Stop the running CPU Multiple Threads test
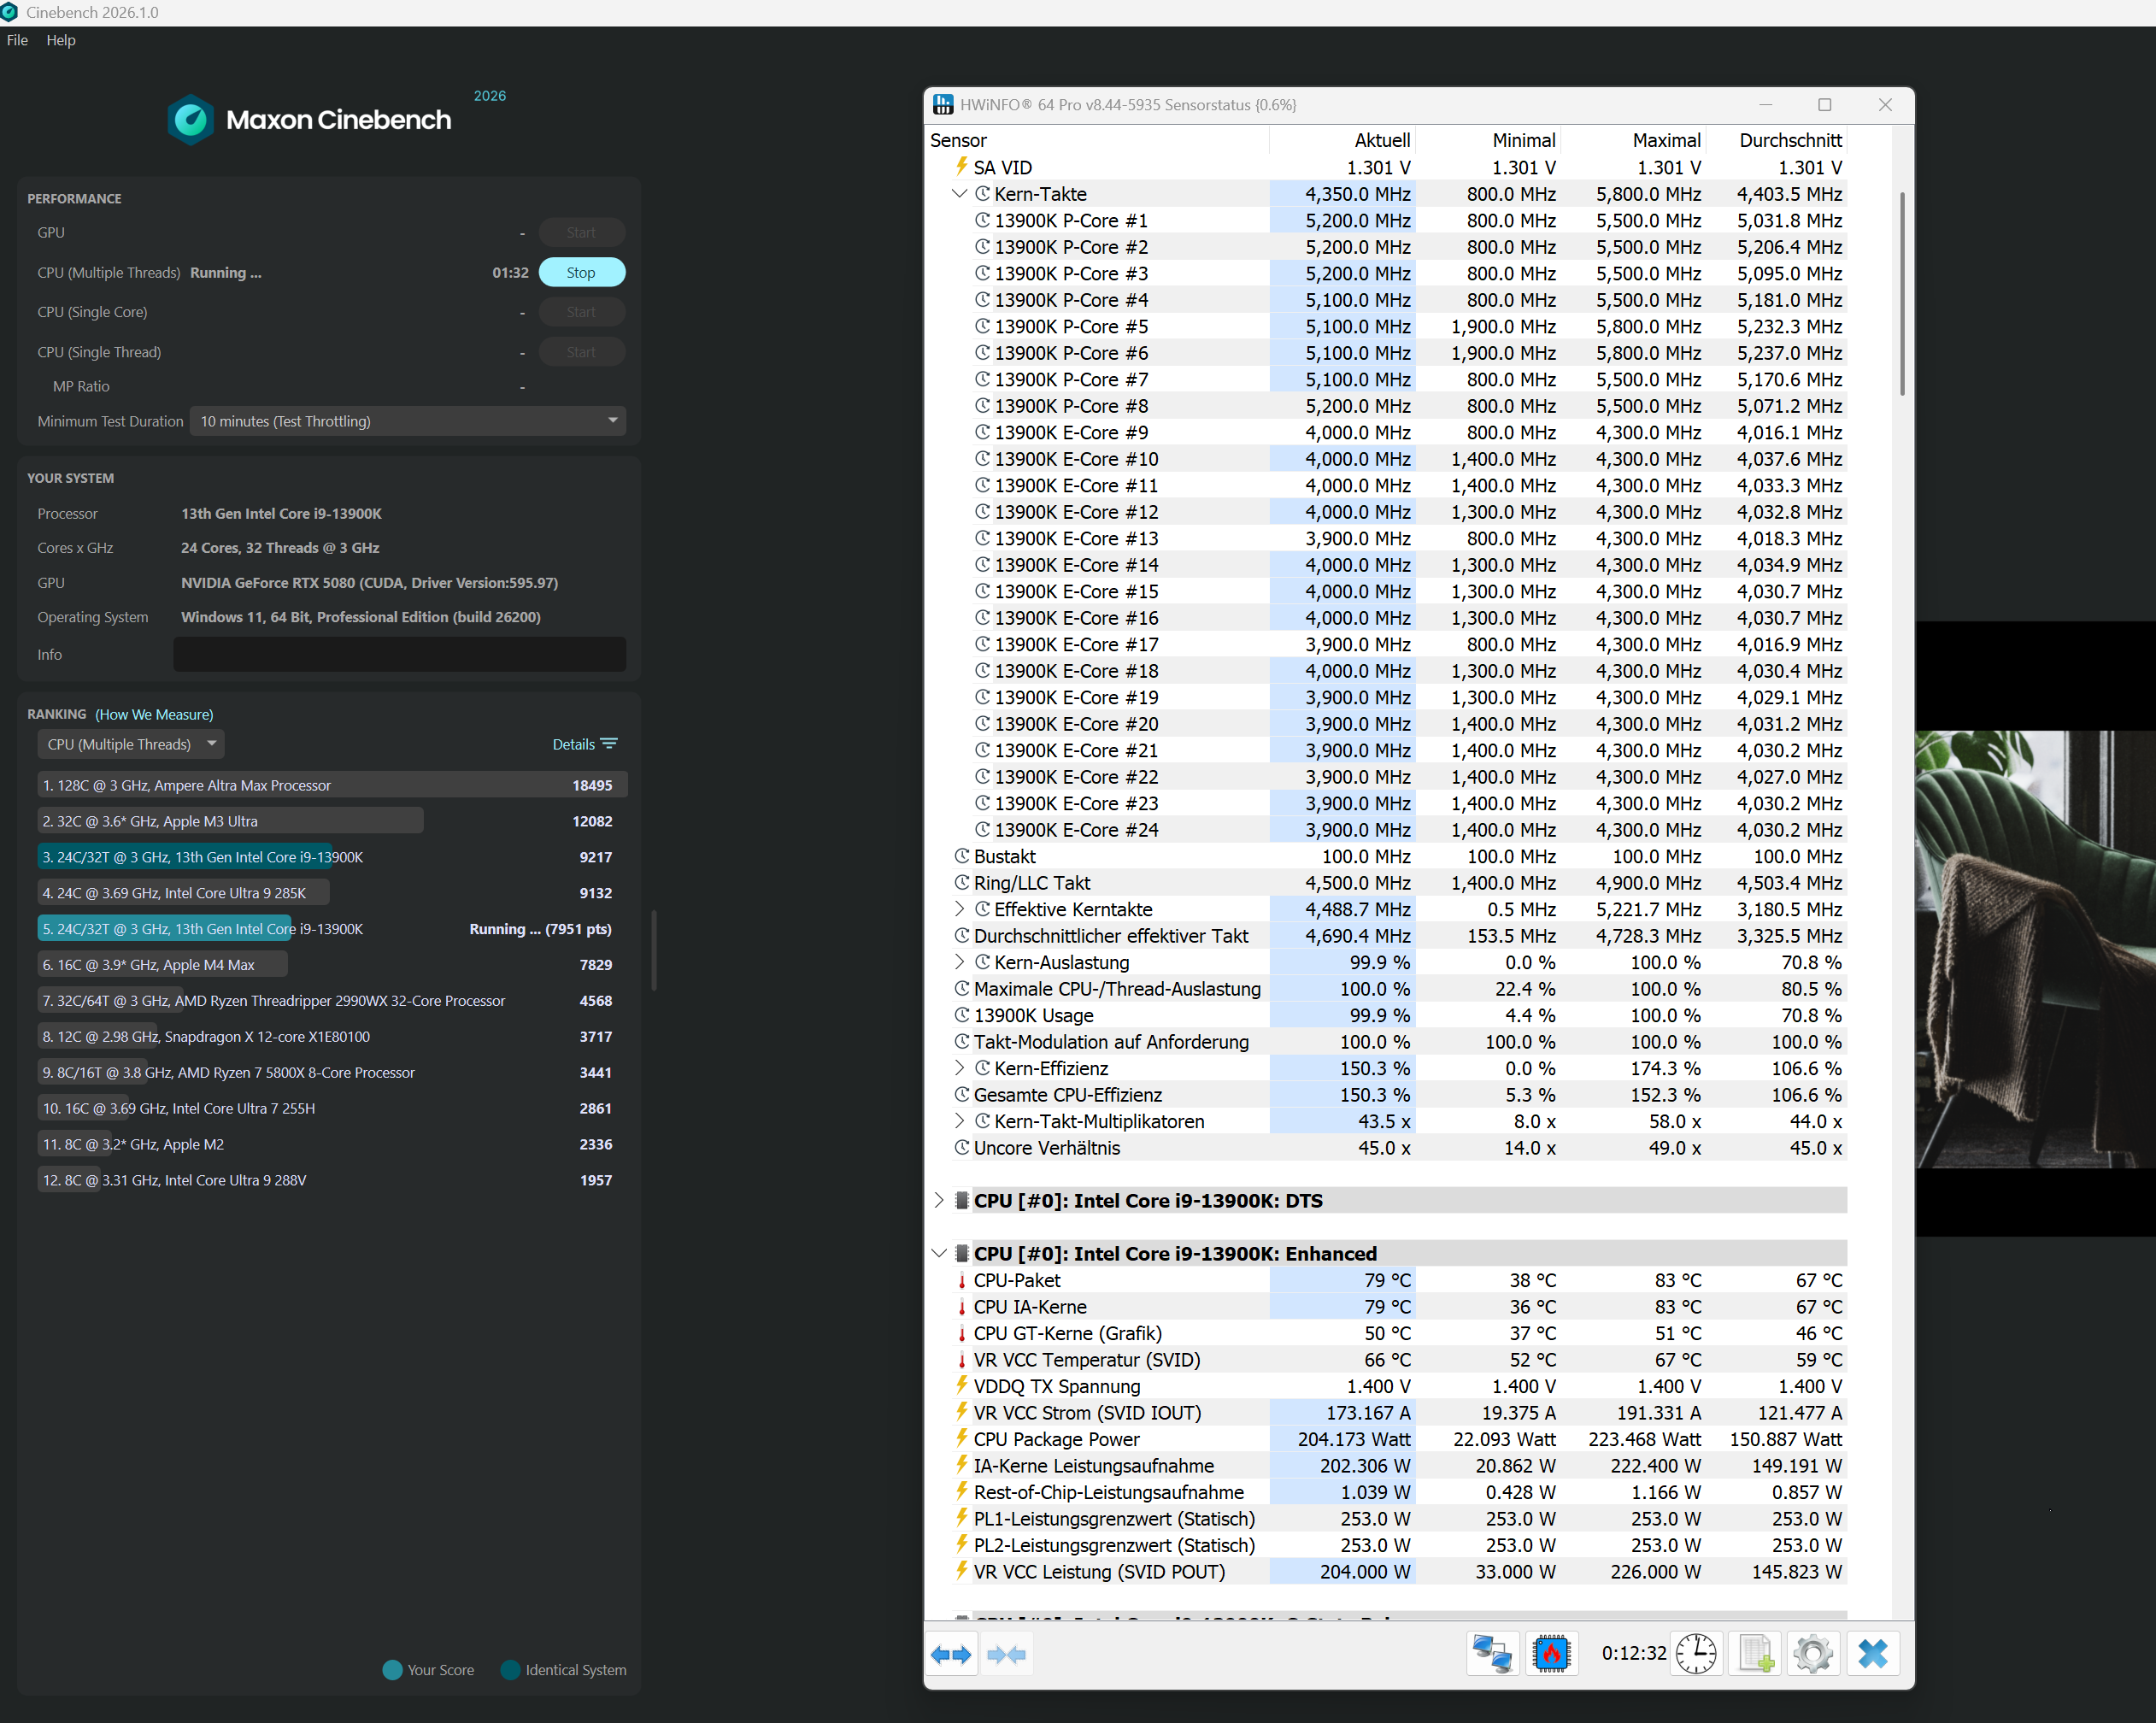 (581, 272)
